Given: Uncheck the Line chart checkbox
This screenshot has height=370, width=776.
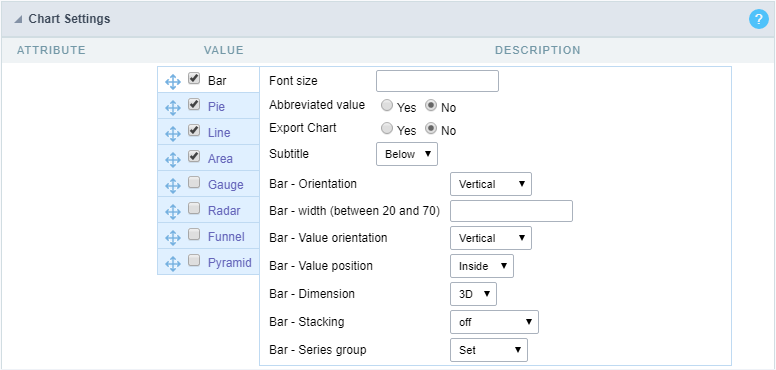Looking at the screenshot, I should [x=194, y=131].
